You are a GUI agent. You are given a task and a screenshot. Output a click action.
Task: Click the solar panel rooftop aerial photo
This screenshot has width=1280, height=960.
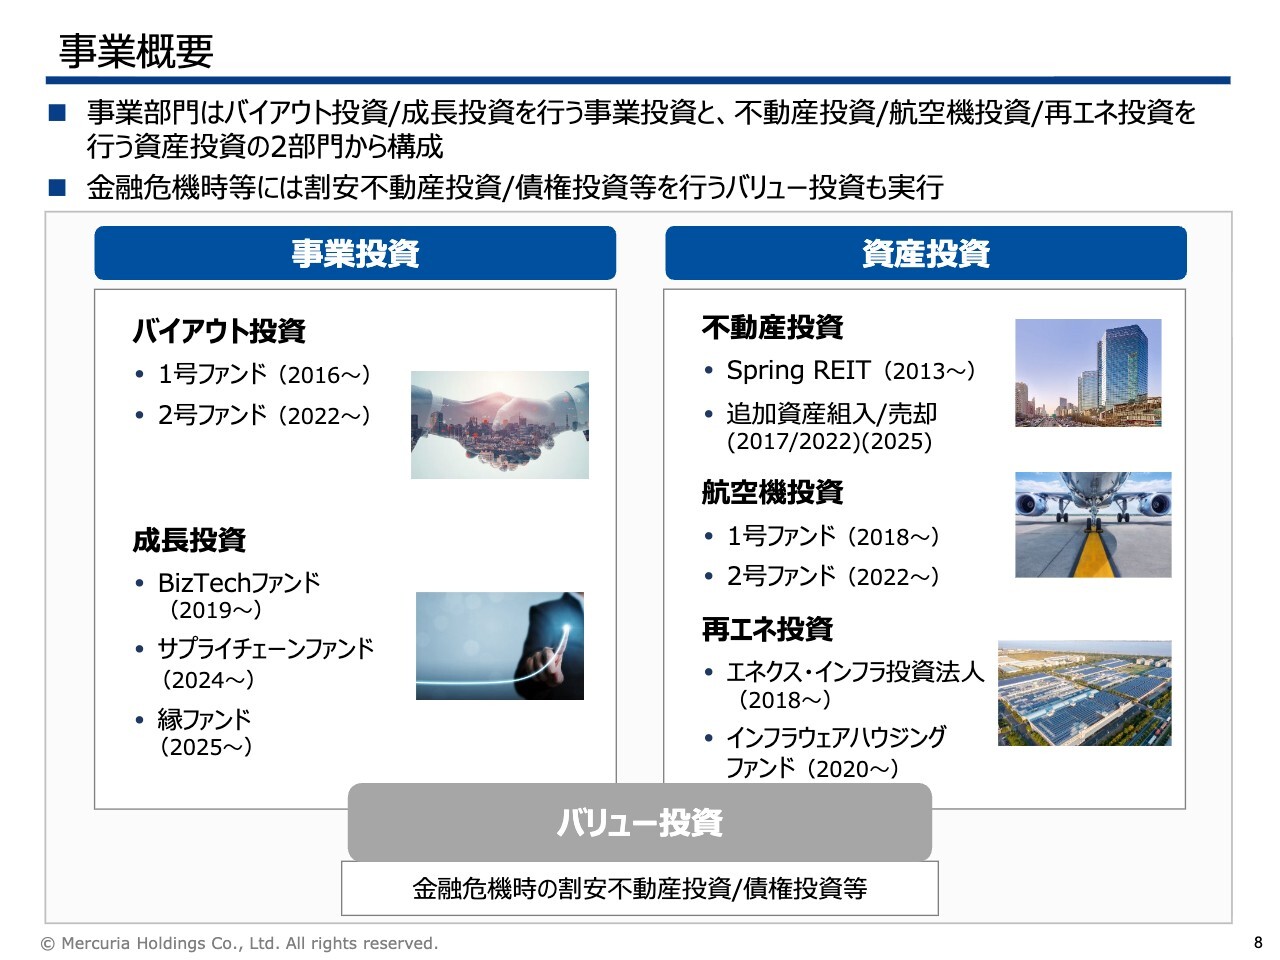pos(1084,693)
